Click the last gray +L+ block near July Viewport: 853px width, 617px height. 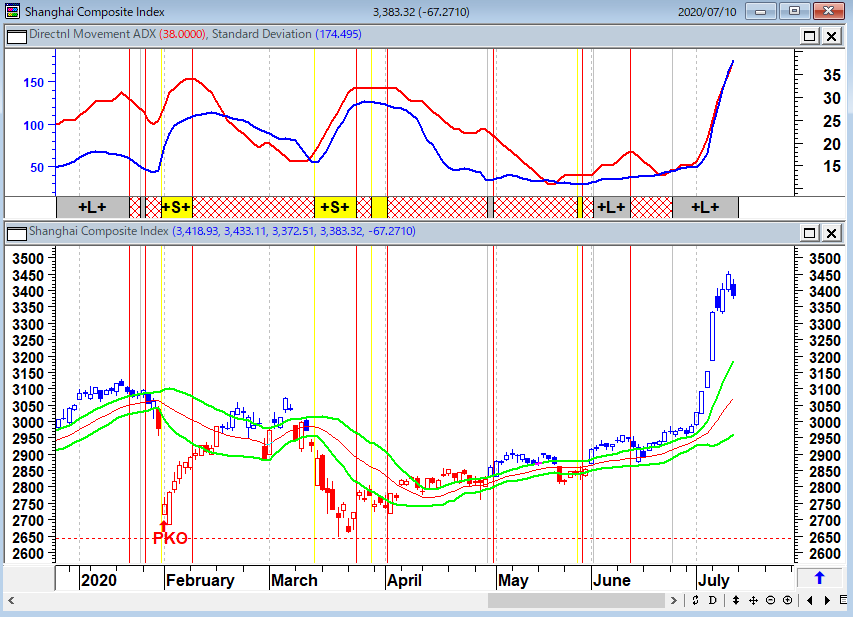coord(706,207)
